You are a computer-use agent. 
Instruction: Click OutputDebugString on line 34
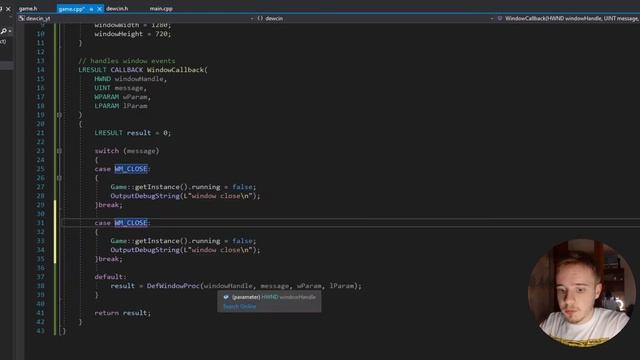(145, 250)
